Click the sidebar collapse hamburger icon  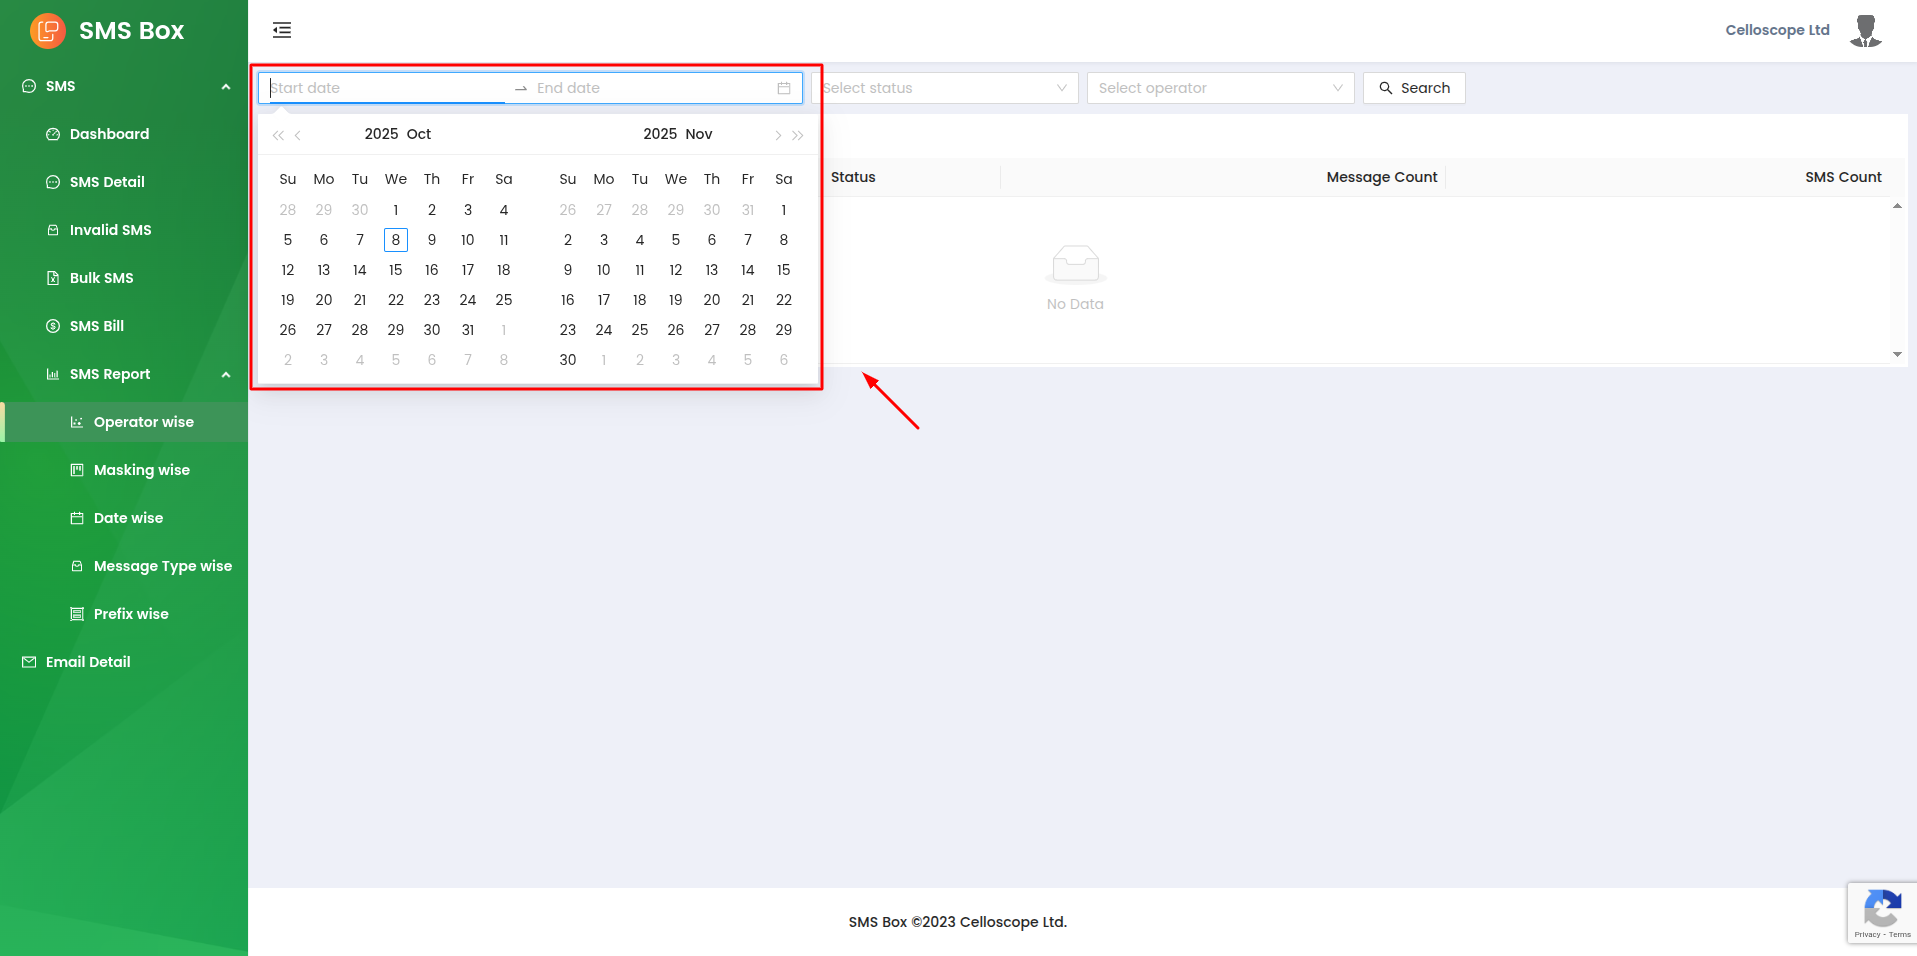282,30
